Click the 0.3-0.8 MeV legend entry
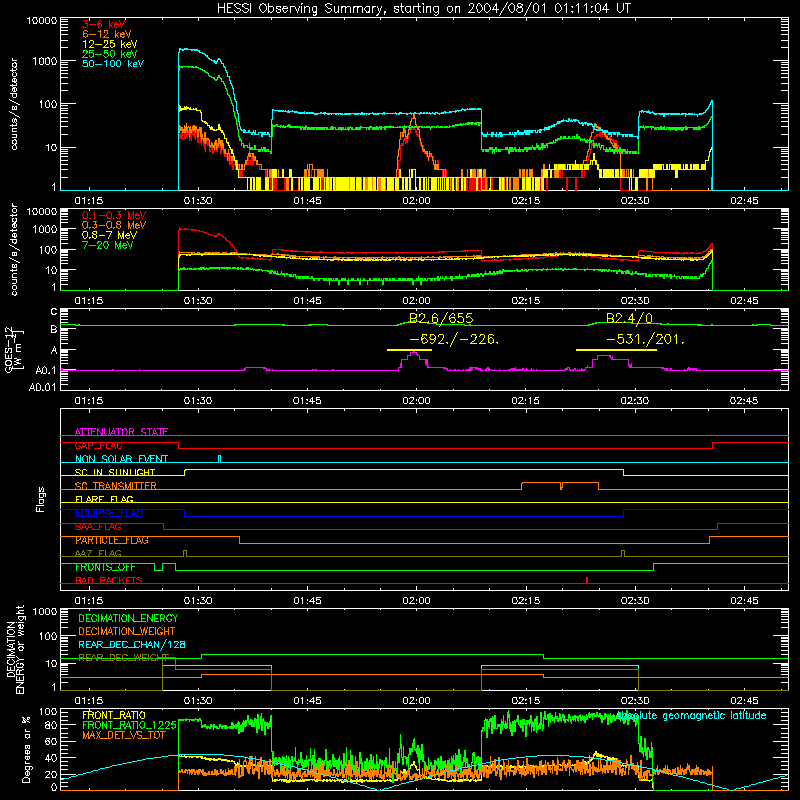This screenshot has width=800, height=800. pyautogui.click(x=114, y=225)
